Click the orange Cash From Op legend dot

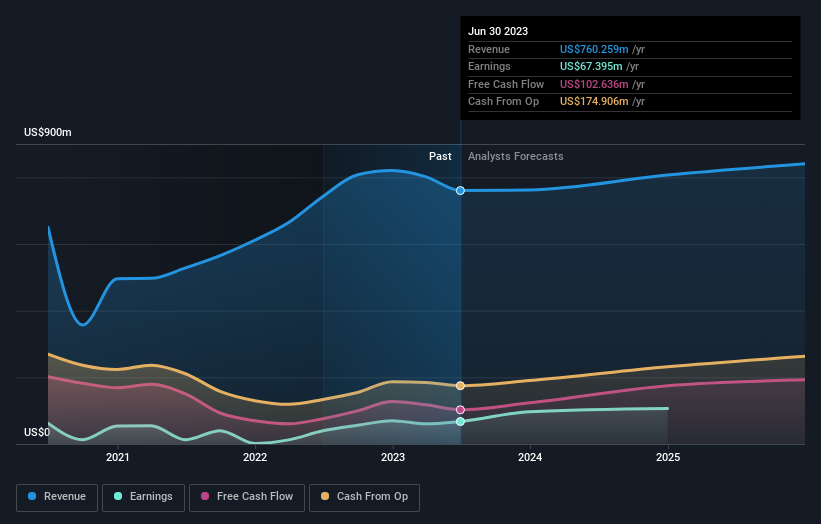pyautogui.click(x=325, y=496)
